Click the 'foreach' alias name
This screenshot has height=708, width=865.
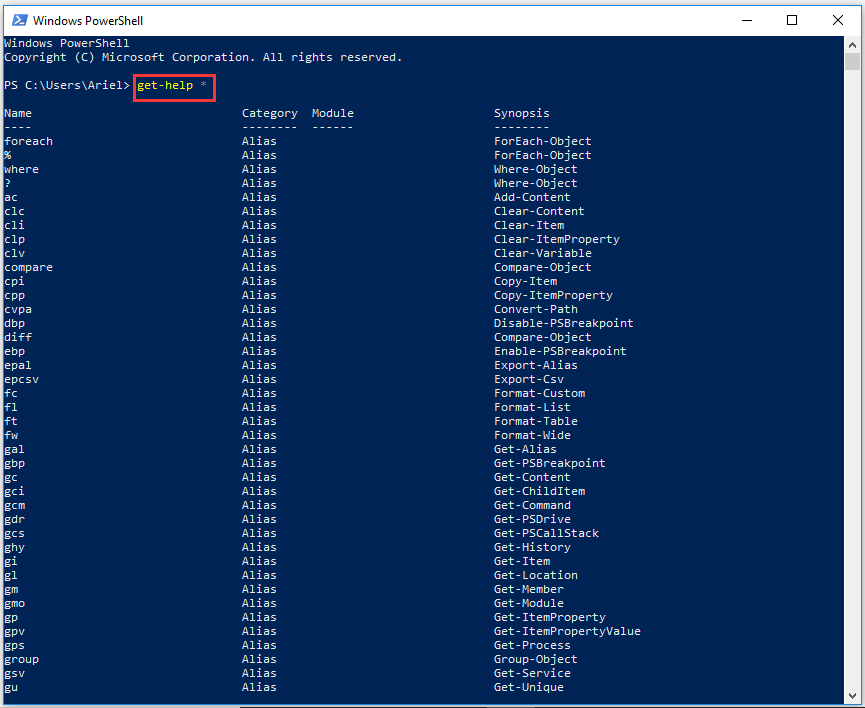[x=29, y=141]
